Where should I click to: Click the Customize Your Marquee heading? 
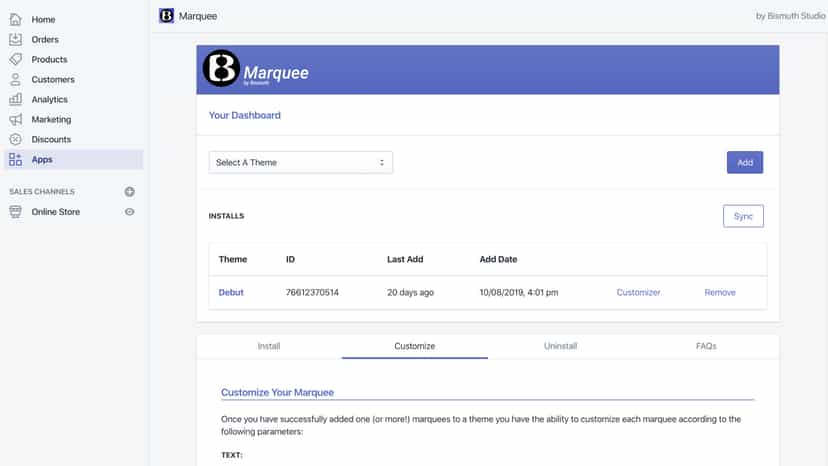[x=277, y=393]
